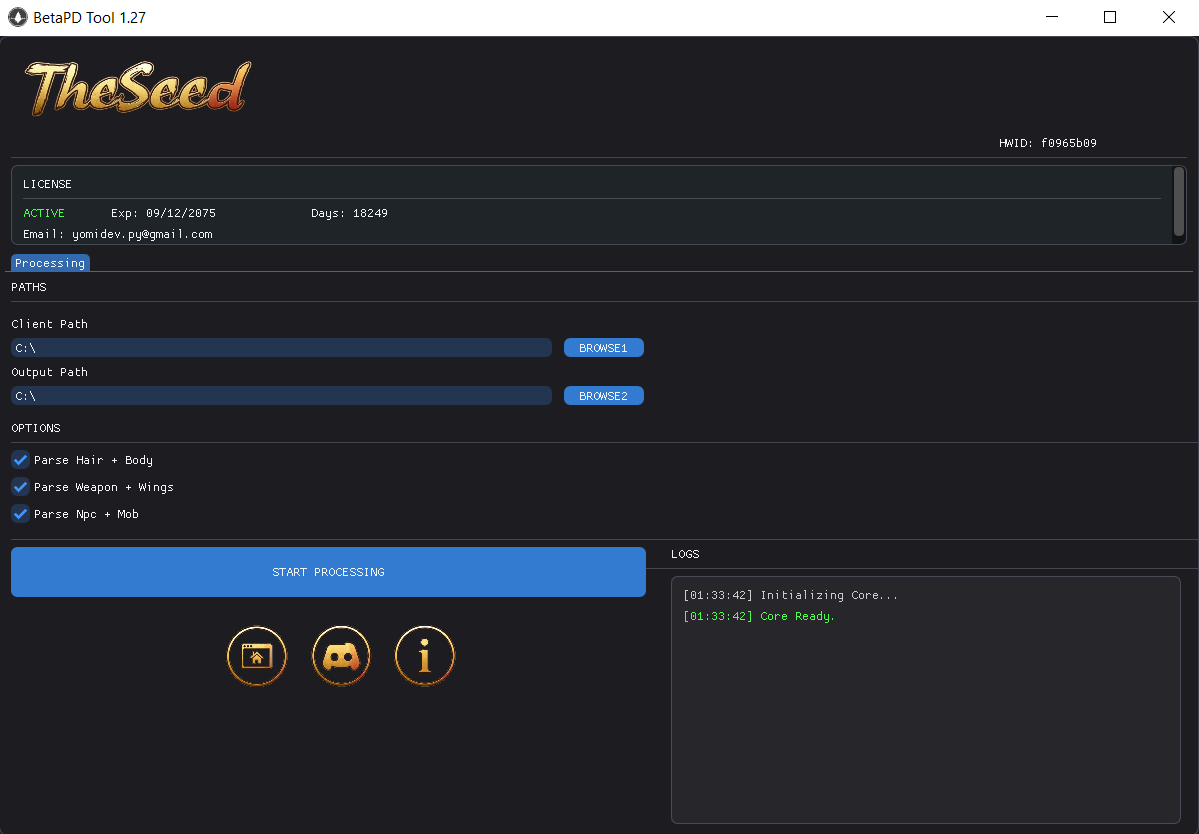1199x834 pixels.
Task: Toggle the Parse Hair + Body checkbox
Action: point(20,460)
